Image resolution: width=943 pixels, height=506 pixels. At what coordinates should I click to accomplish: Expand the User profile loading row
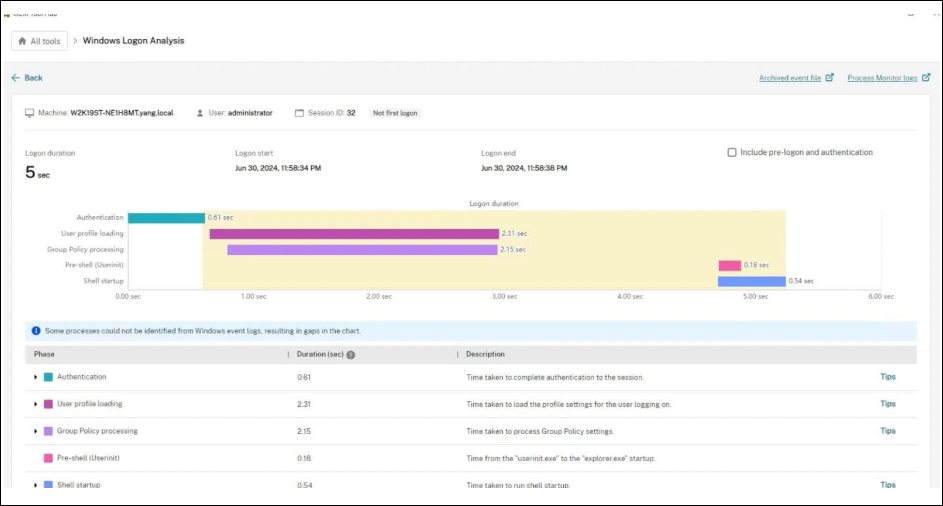pos(35,404)
